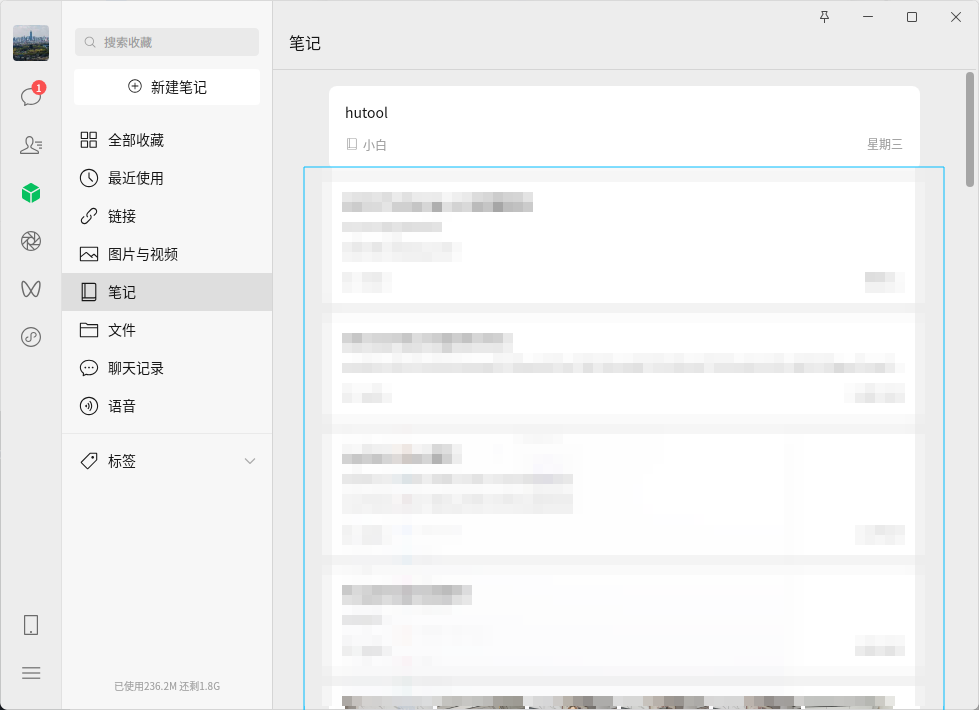Select 全部收藏 in the sidebar
This screenshot has height=710, width=979.
[x=167, y=140]
